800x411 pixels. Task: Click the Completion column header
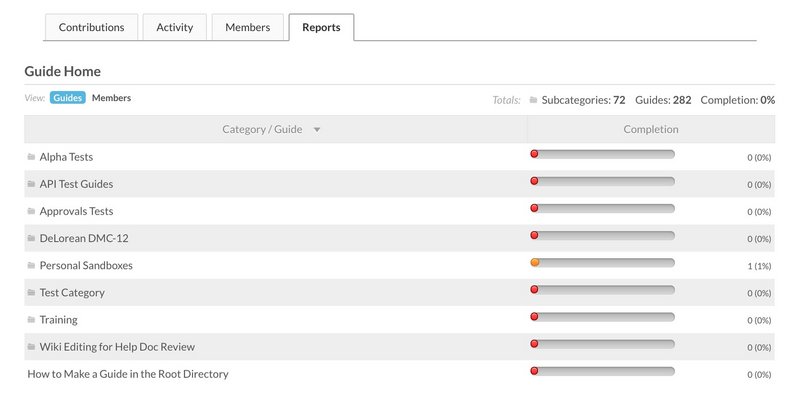click(x=650, y=129)
